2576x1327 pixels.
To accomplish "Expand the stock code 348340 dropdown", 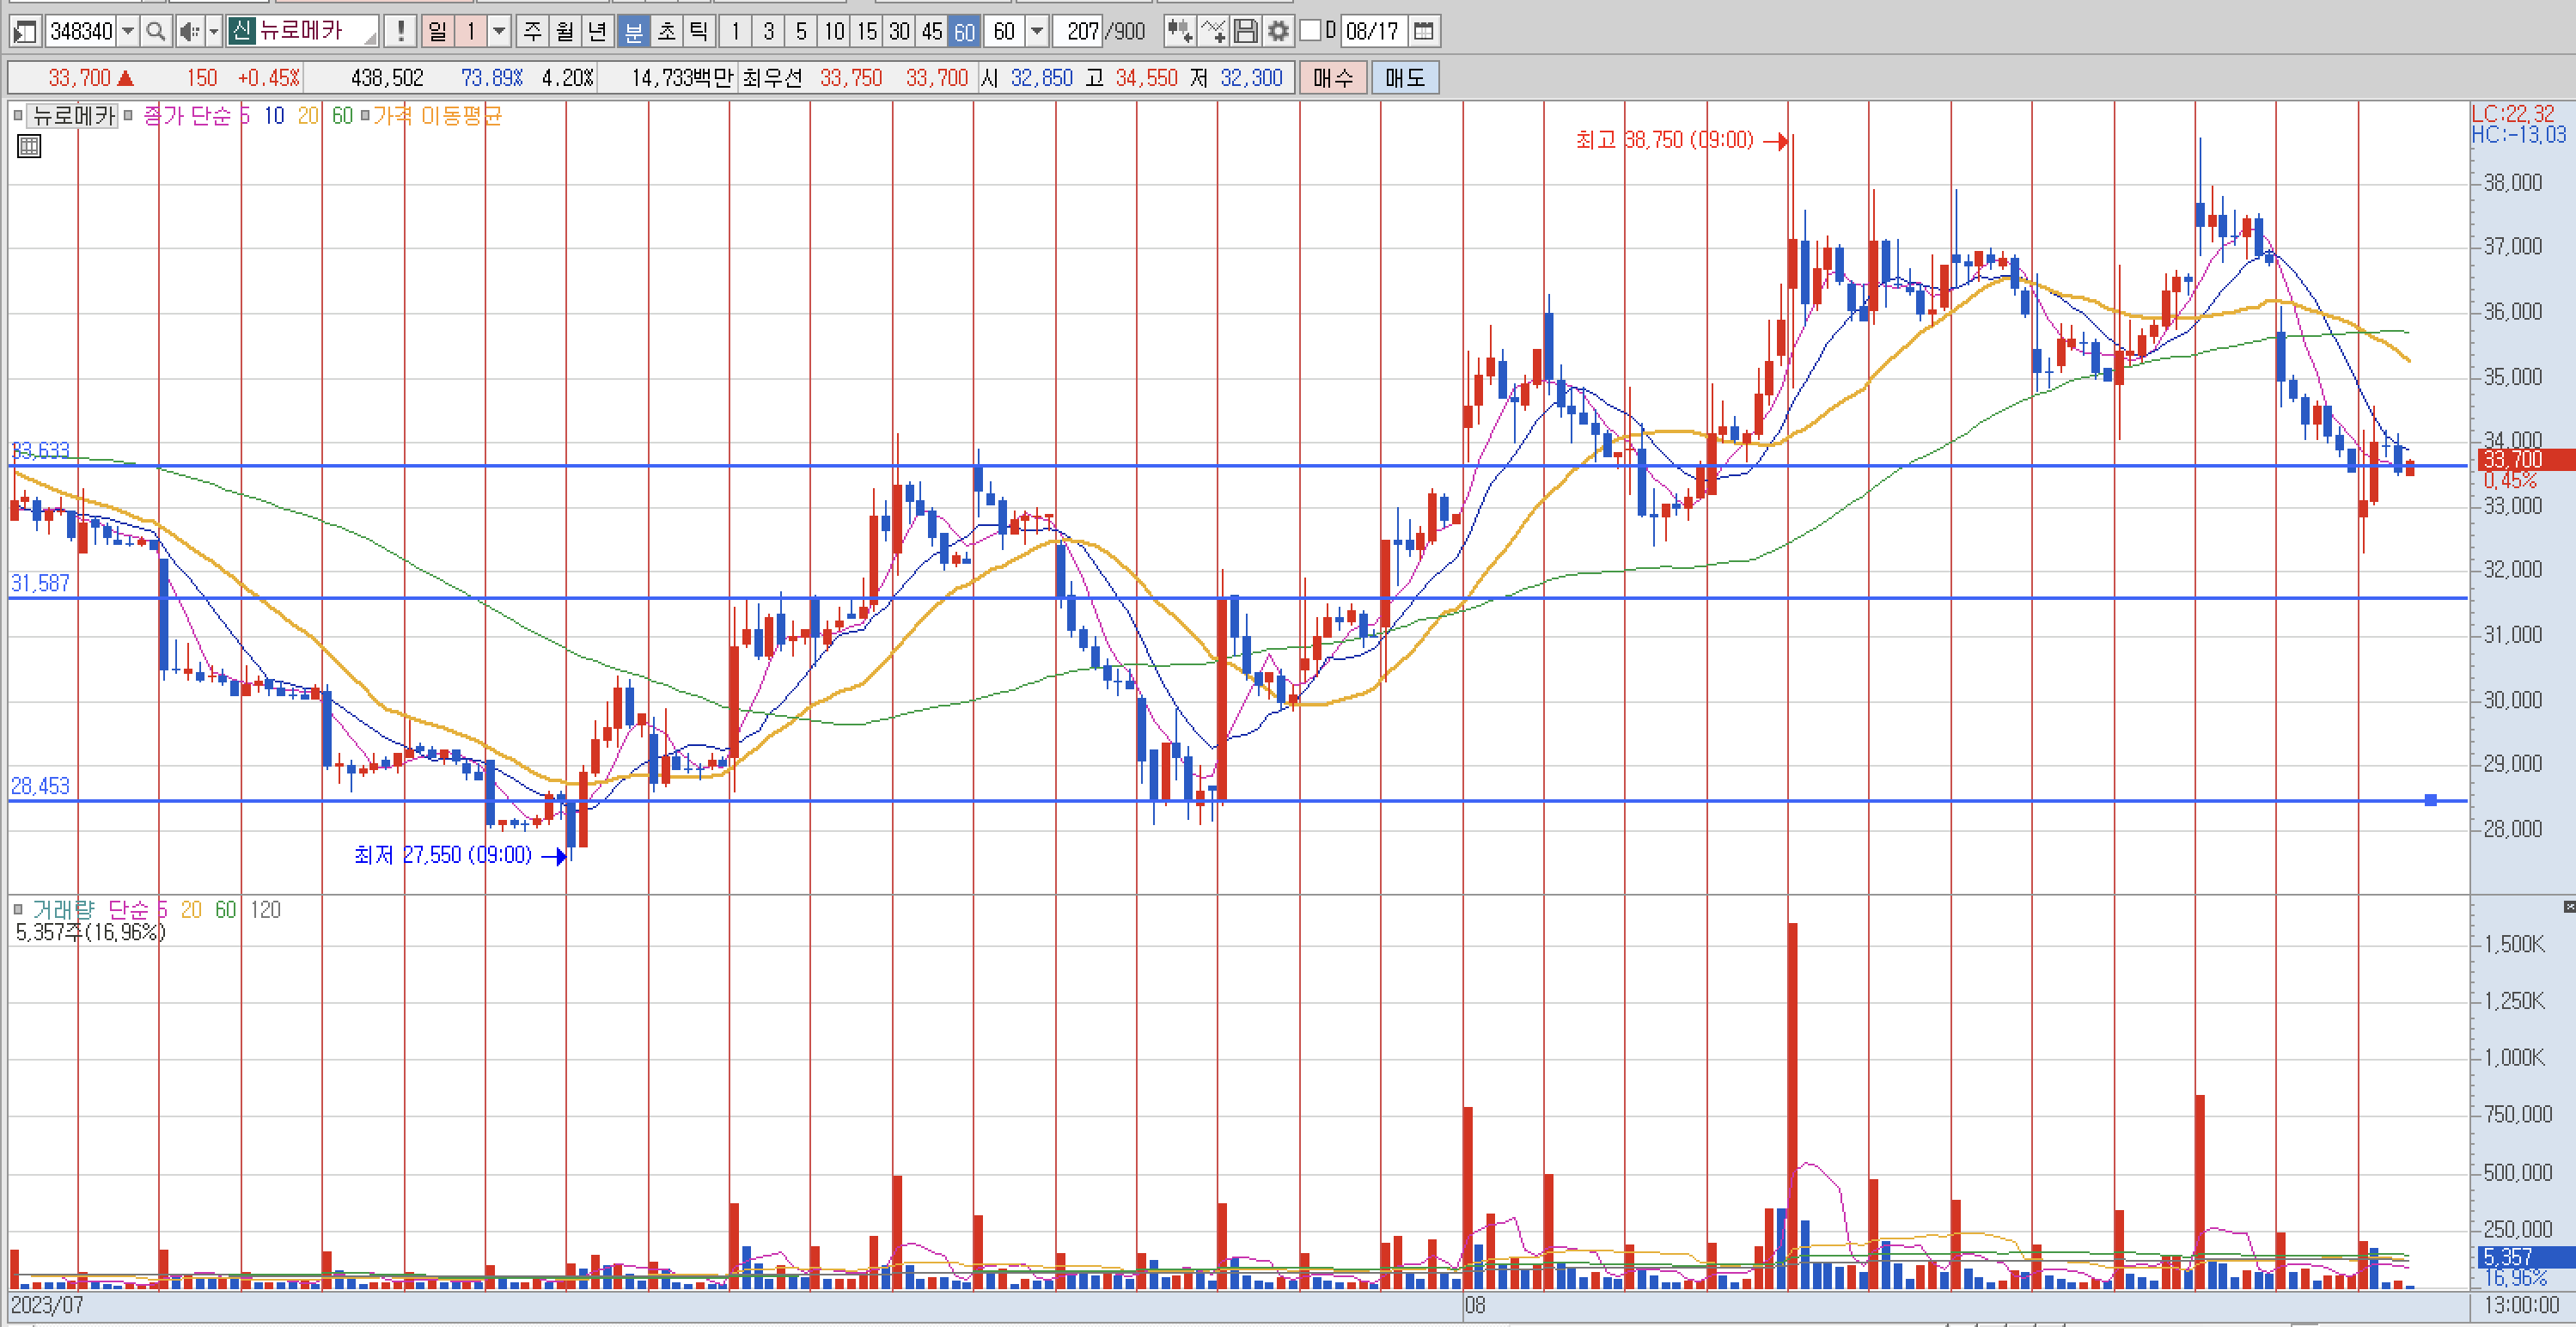I will click(128, 31).
